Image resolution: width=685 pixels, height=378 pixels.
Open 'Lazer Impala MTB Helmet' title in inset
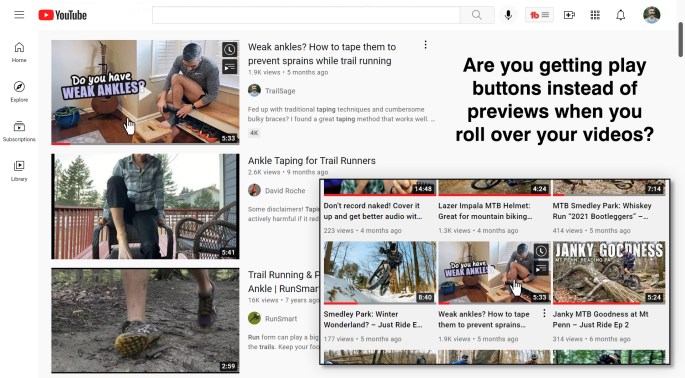click(486, 211)
